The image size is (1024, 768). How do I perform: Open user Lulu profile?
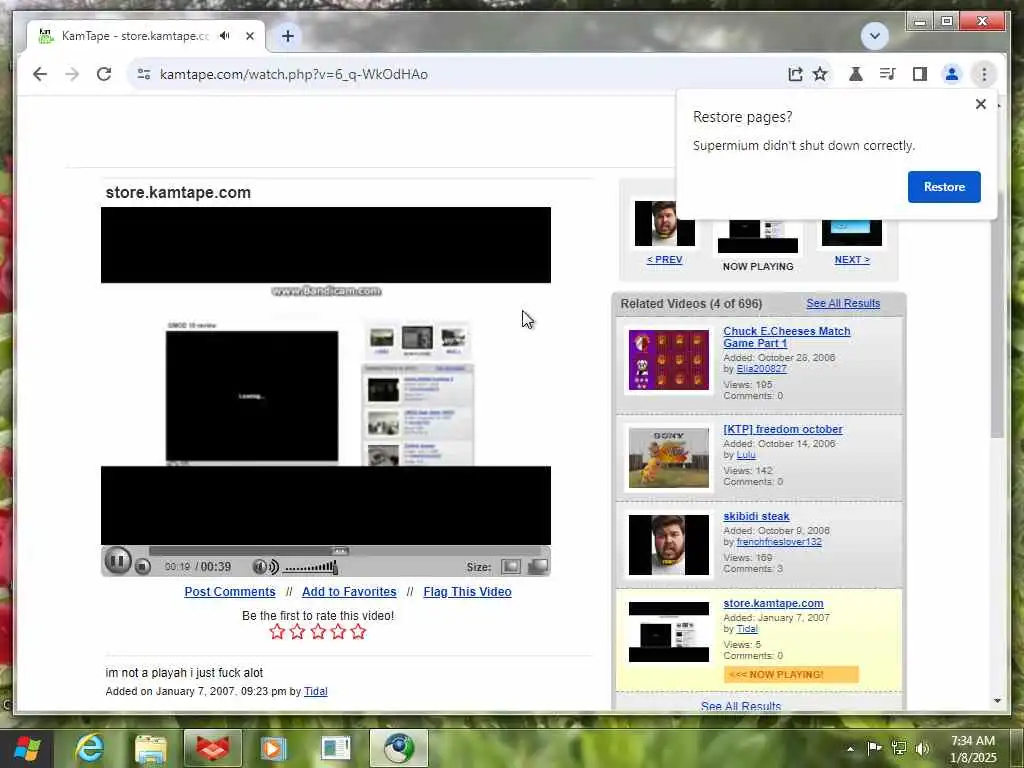[746, 455]
